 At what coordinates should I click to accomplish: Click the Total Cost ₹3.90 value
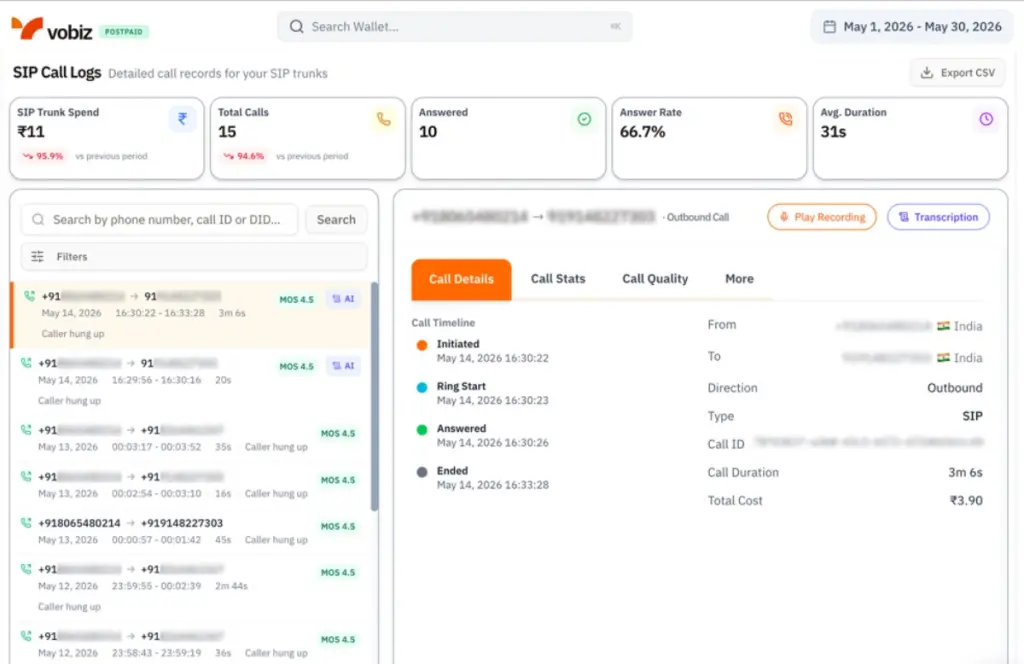[966, 501]
